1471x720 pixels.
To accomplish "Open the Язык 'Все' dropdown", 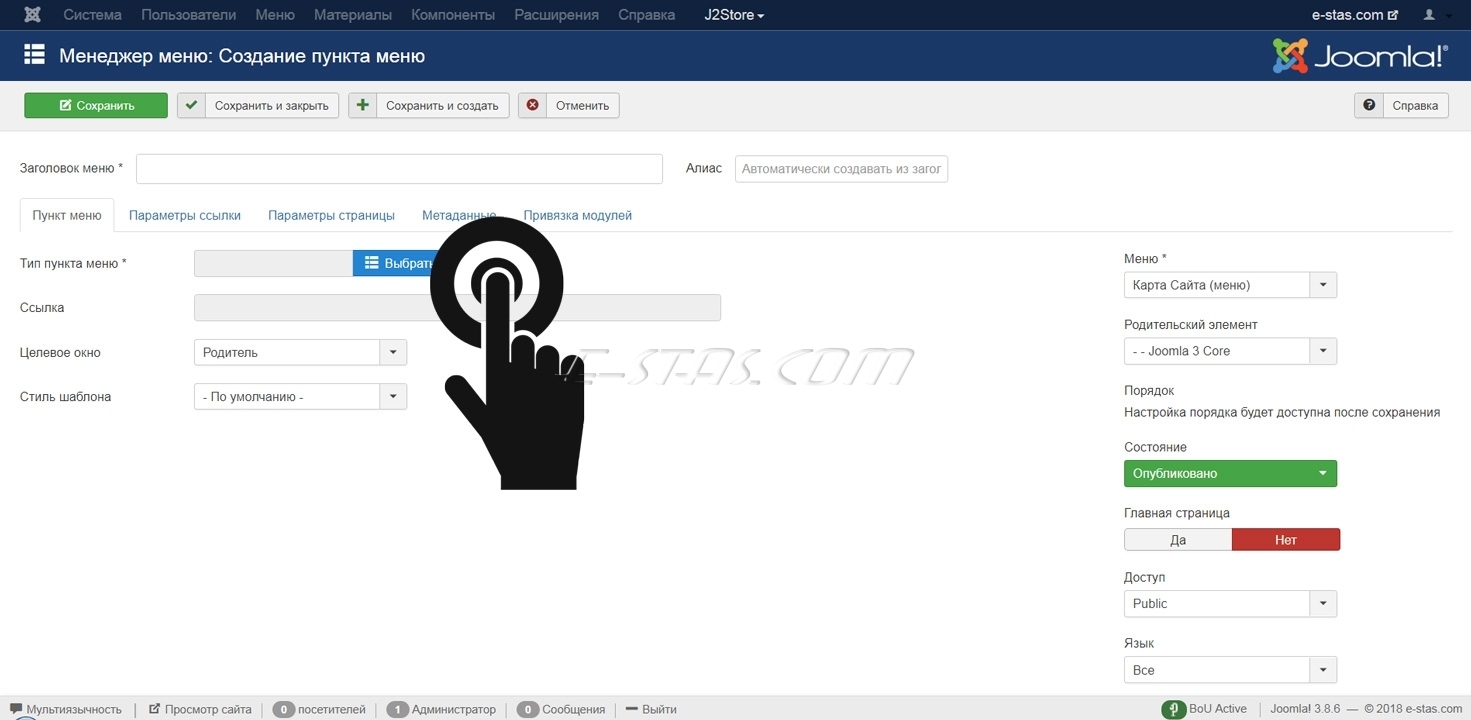I will click(x=1230, y=670).
